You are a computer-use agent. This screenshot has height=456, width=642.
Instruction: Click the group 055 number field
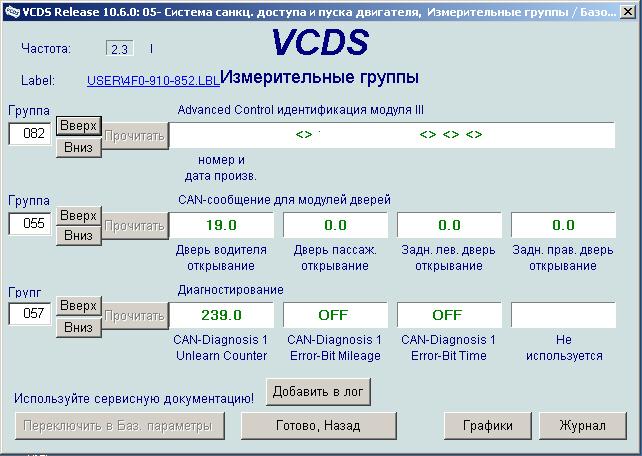click(x=30, y=223)
